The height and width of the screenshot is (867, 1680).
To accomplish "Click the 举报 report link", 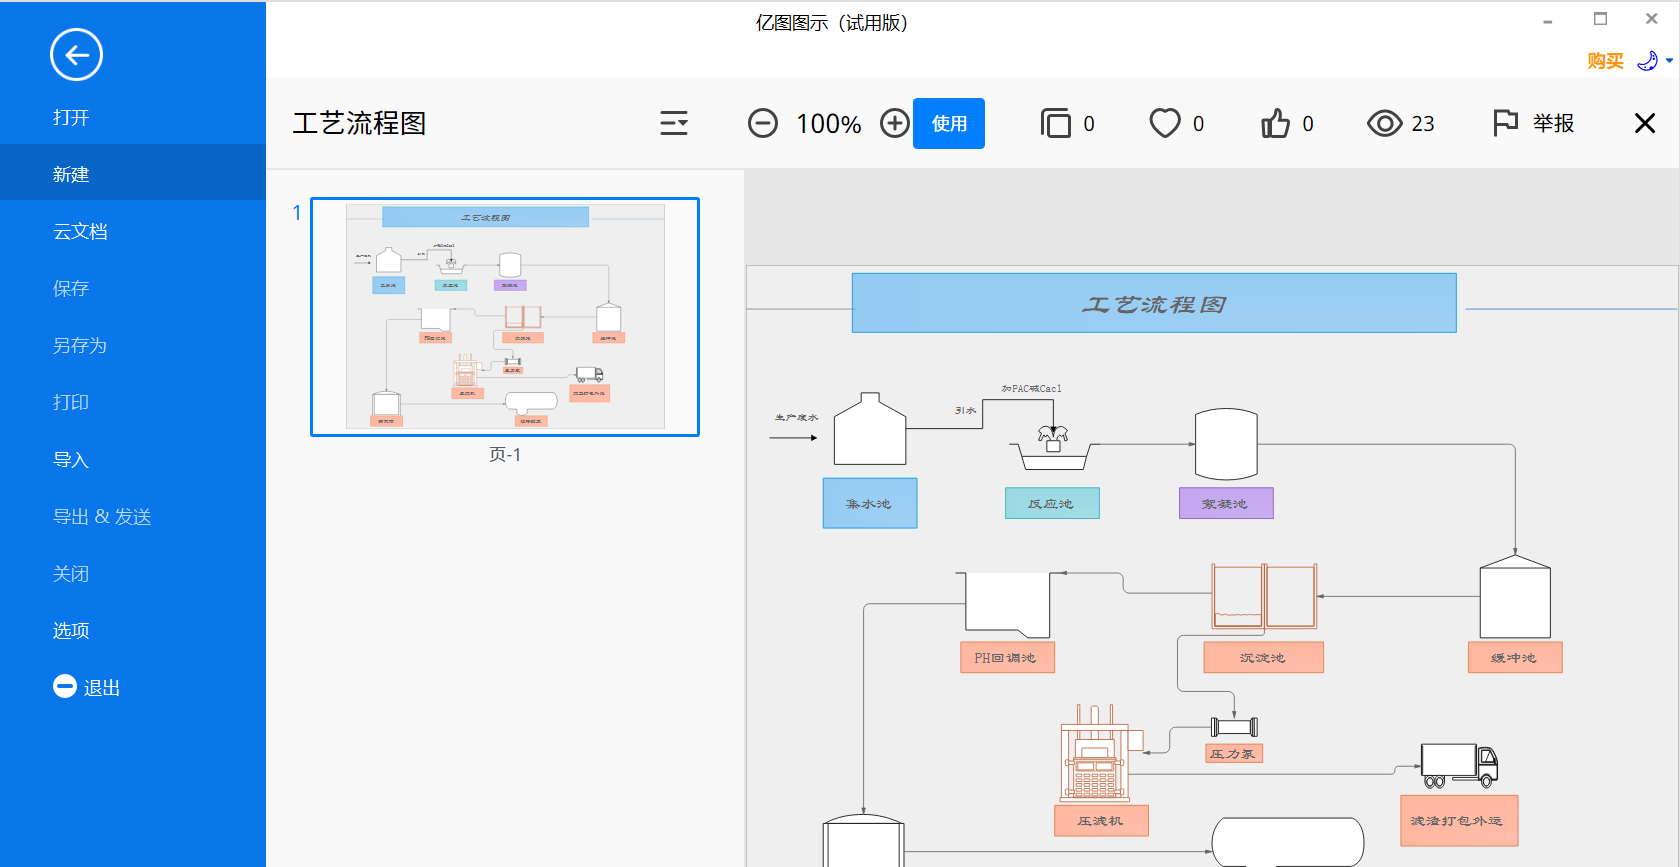I will [x=1554, y=123].
